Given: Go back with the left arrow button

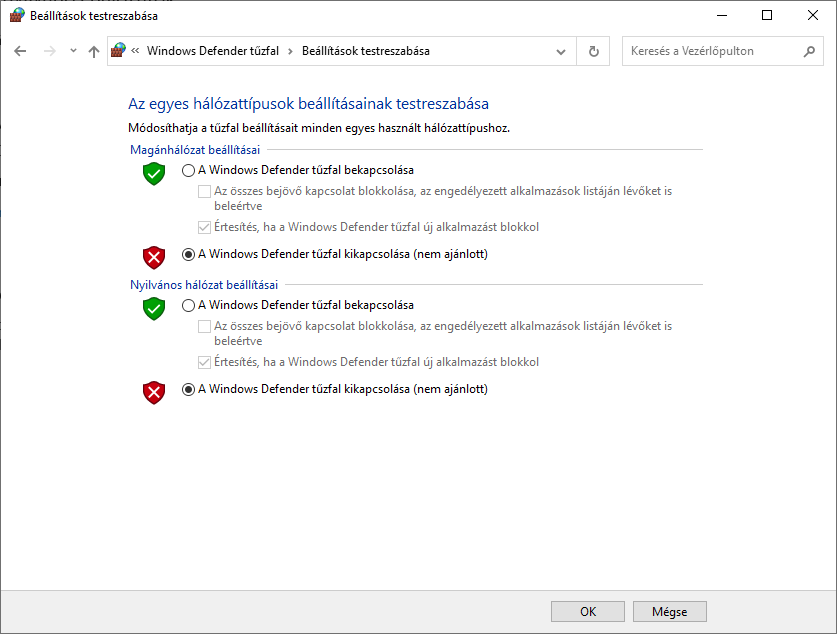Looking at the screenshot, I should click(x=20, y=51).
